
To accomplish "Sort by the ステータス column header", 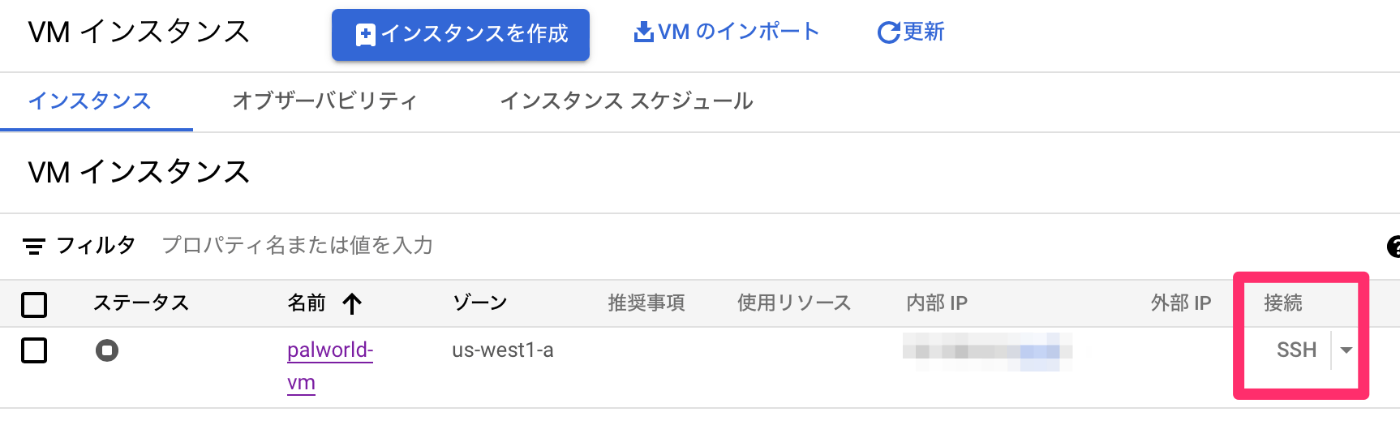I will 141,303.
